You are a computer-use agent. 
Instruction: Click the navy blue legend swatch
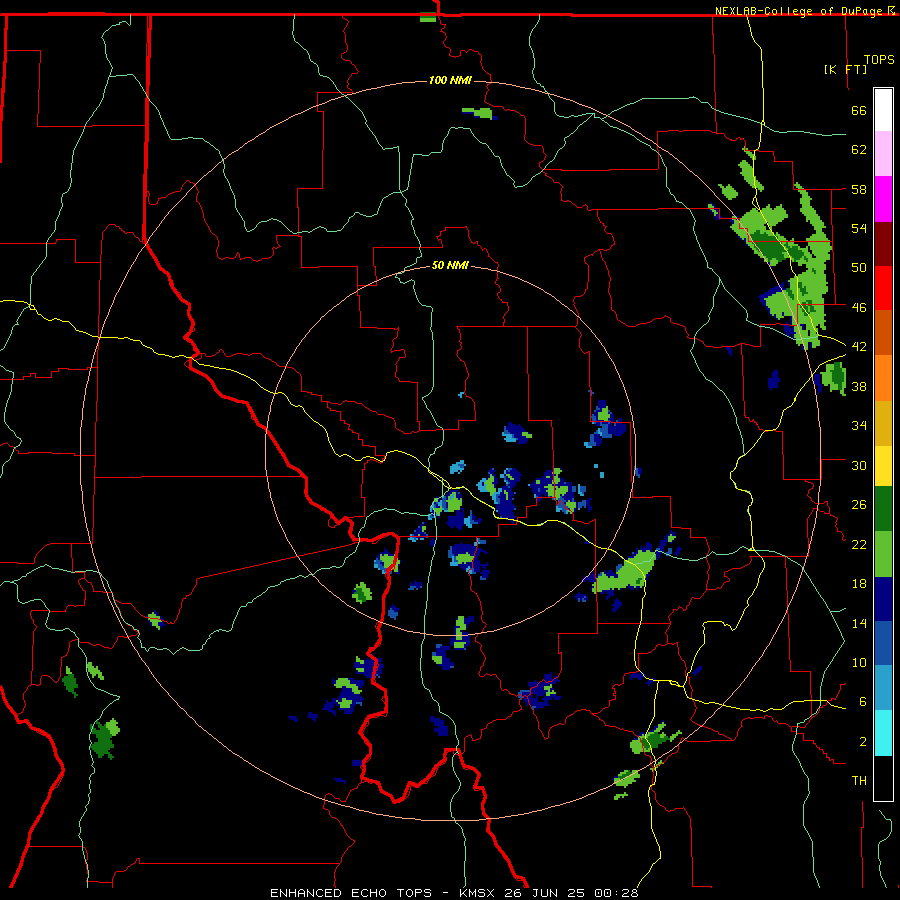point(883,599)
